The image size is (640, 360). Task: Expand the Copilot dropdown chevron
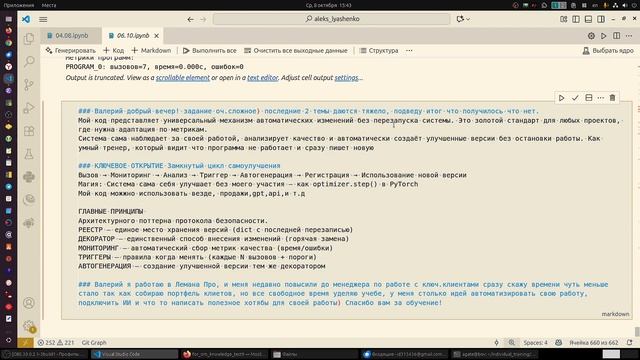tap(468, 19)
